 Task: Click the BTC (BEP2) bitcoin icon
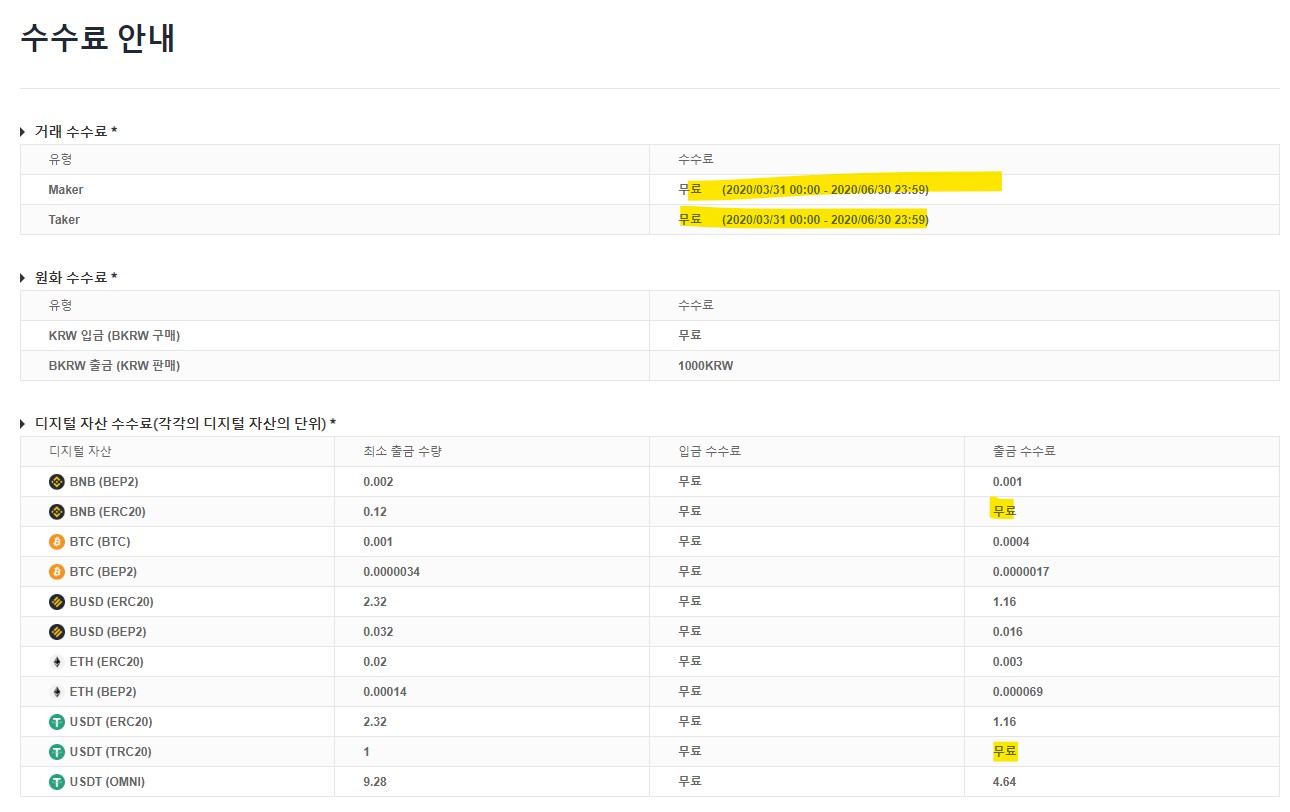click(x=57, y=571)
